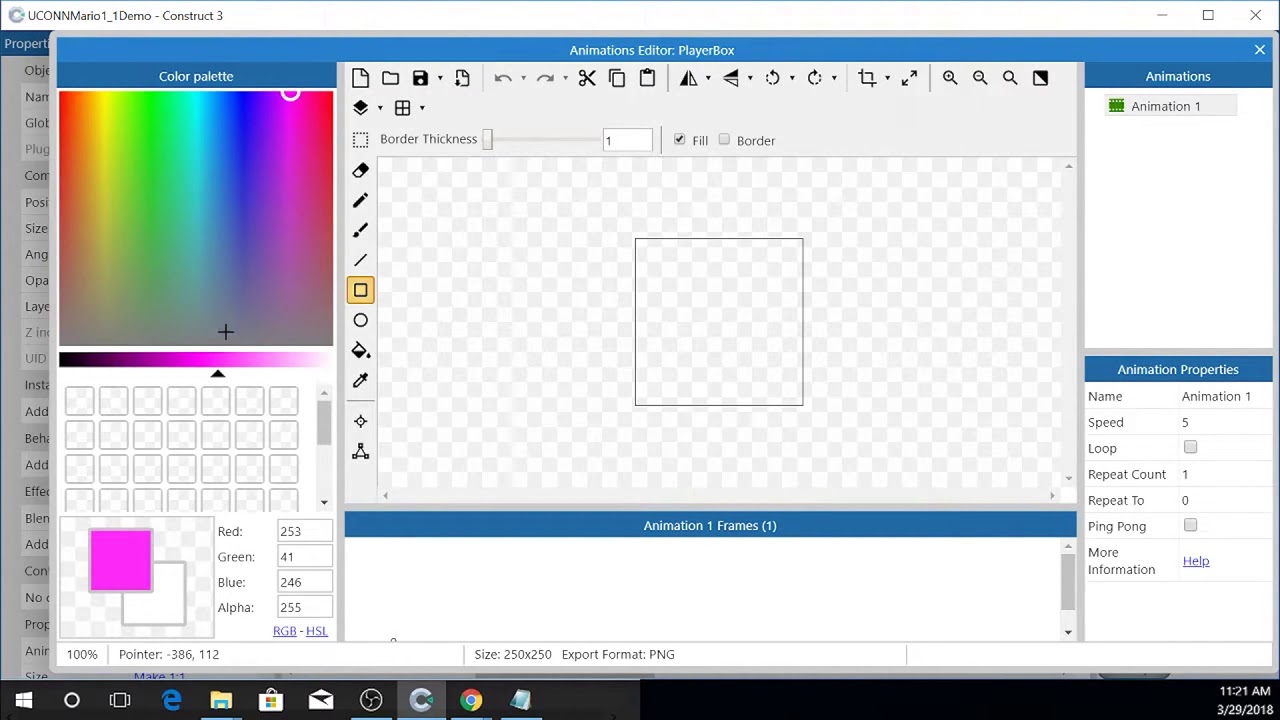Screen dimensions: 1280x720
Task: Switch color mode to HSL
Action: [317, 631]
